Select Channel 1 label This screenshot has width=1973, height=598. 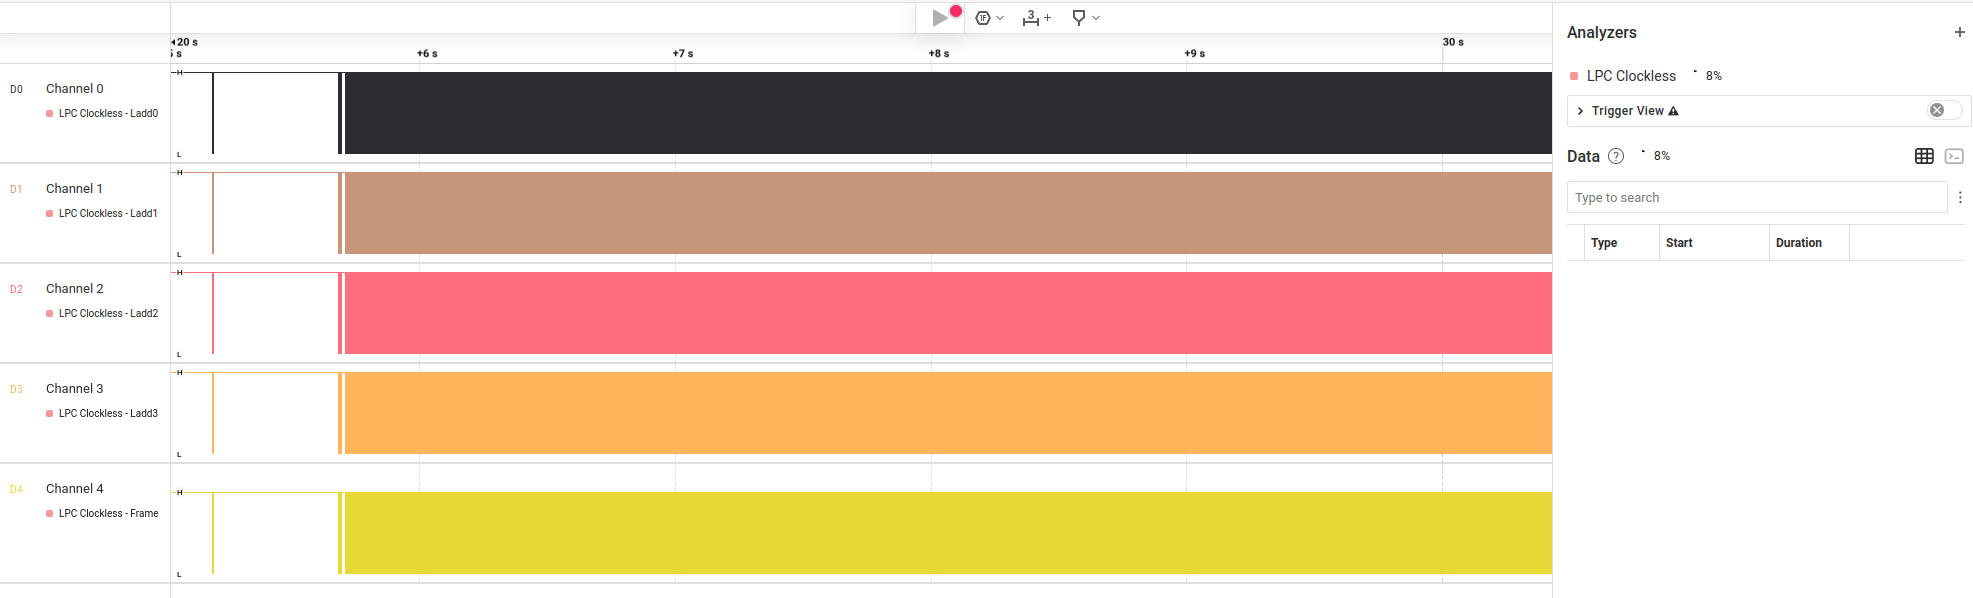point(75,189)
